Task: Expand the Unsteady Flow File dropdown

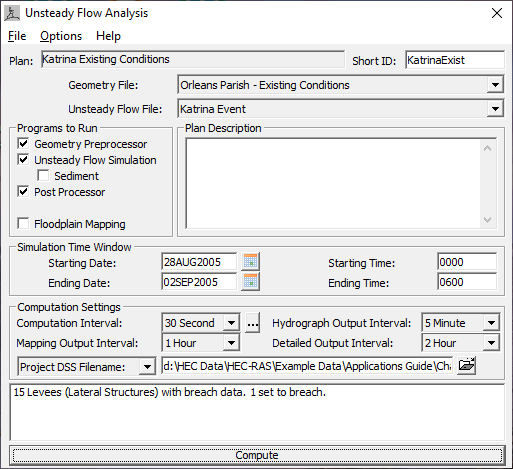Action: [495, 109]
